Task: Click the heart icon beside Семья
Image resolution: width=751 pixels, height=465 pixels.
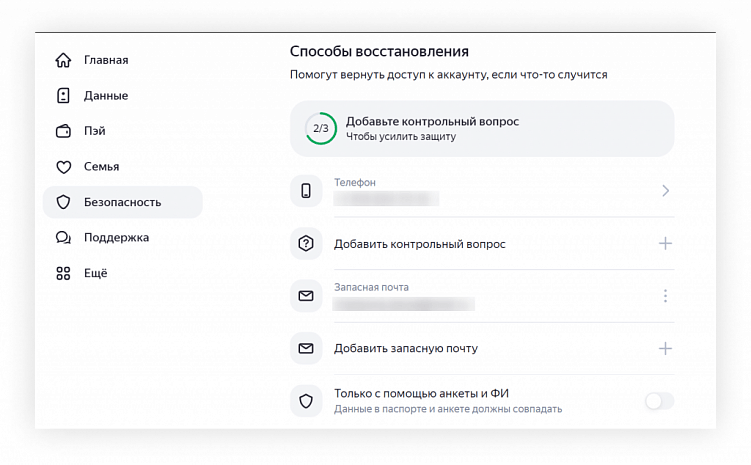Action: pyautogui.click(x=63, y=167)
